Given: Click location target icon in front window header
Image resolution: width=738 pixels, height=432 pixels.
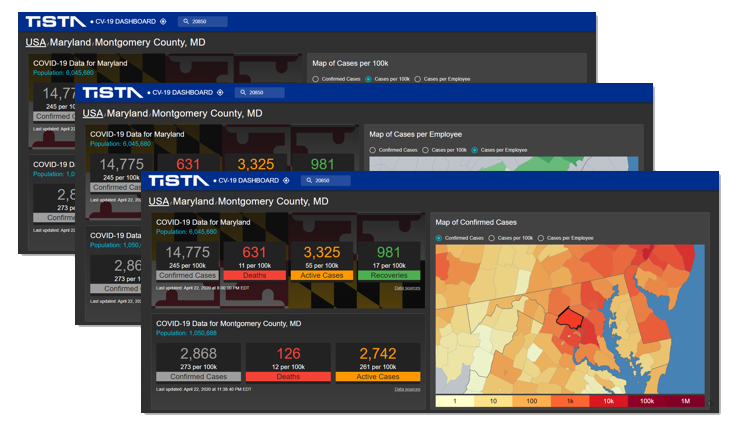Looking at the screenshot, I should [286, 181].
